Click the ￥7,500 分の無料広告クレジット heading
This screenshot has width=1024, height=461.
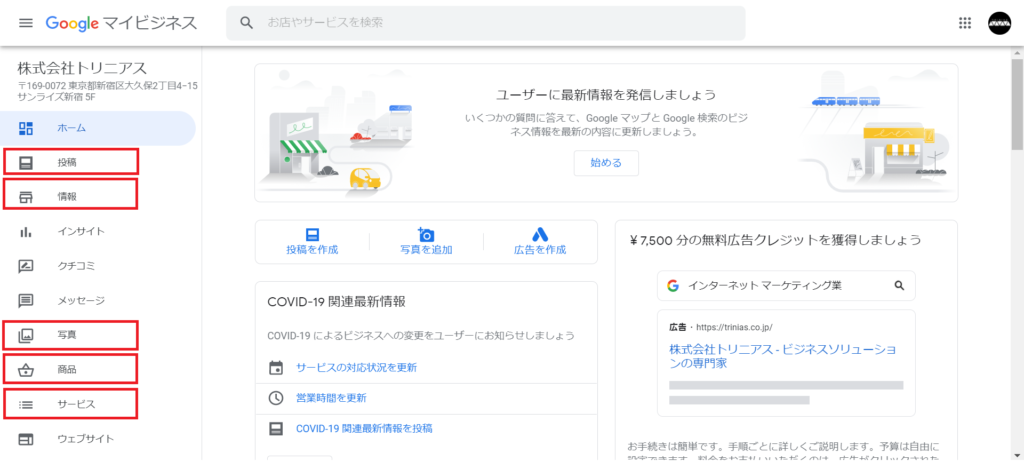click(x=776, y=240)
